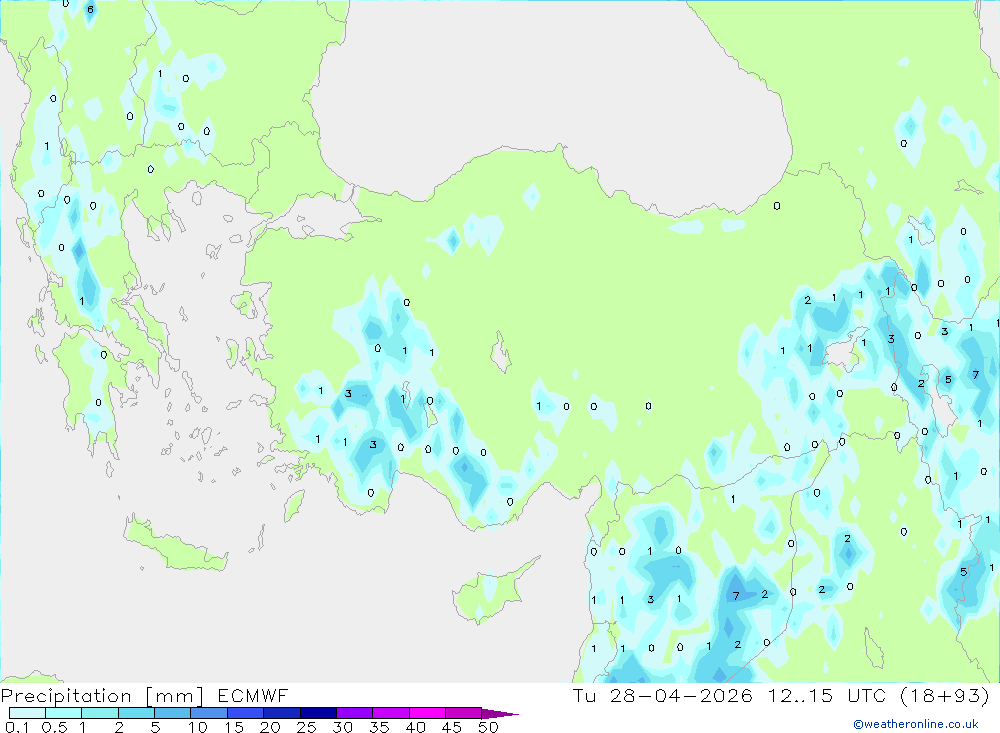Click the "(18+93)" forecast run text
This screenshot has width=1000, height=733.
pos(946,696)
